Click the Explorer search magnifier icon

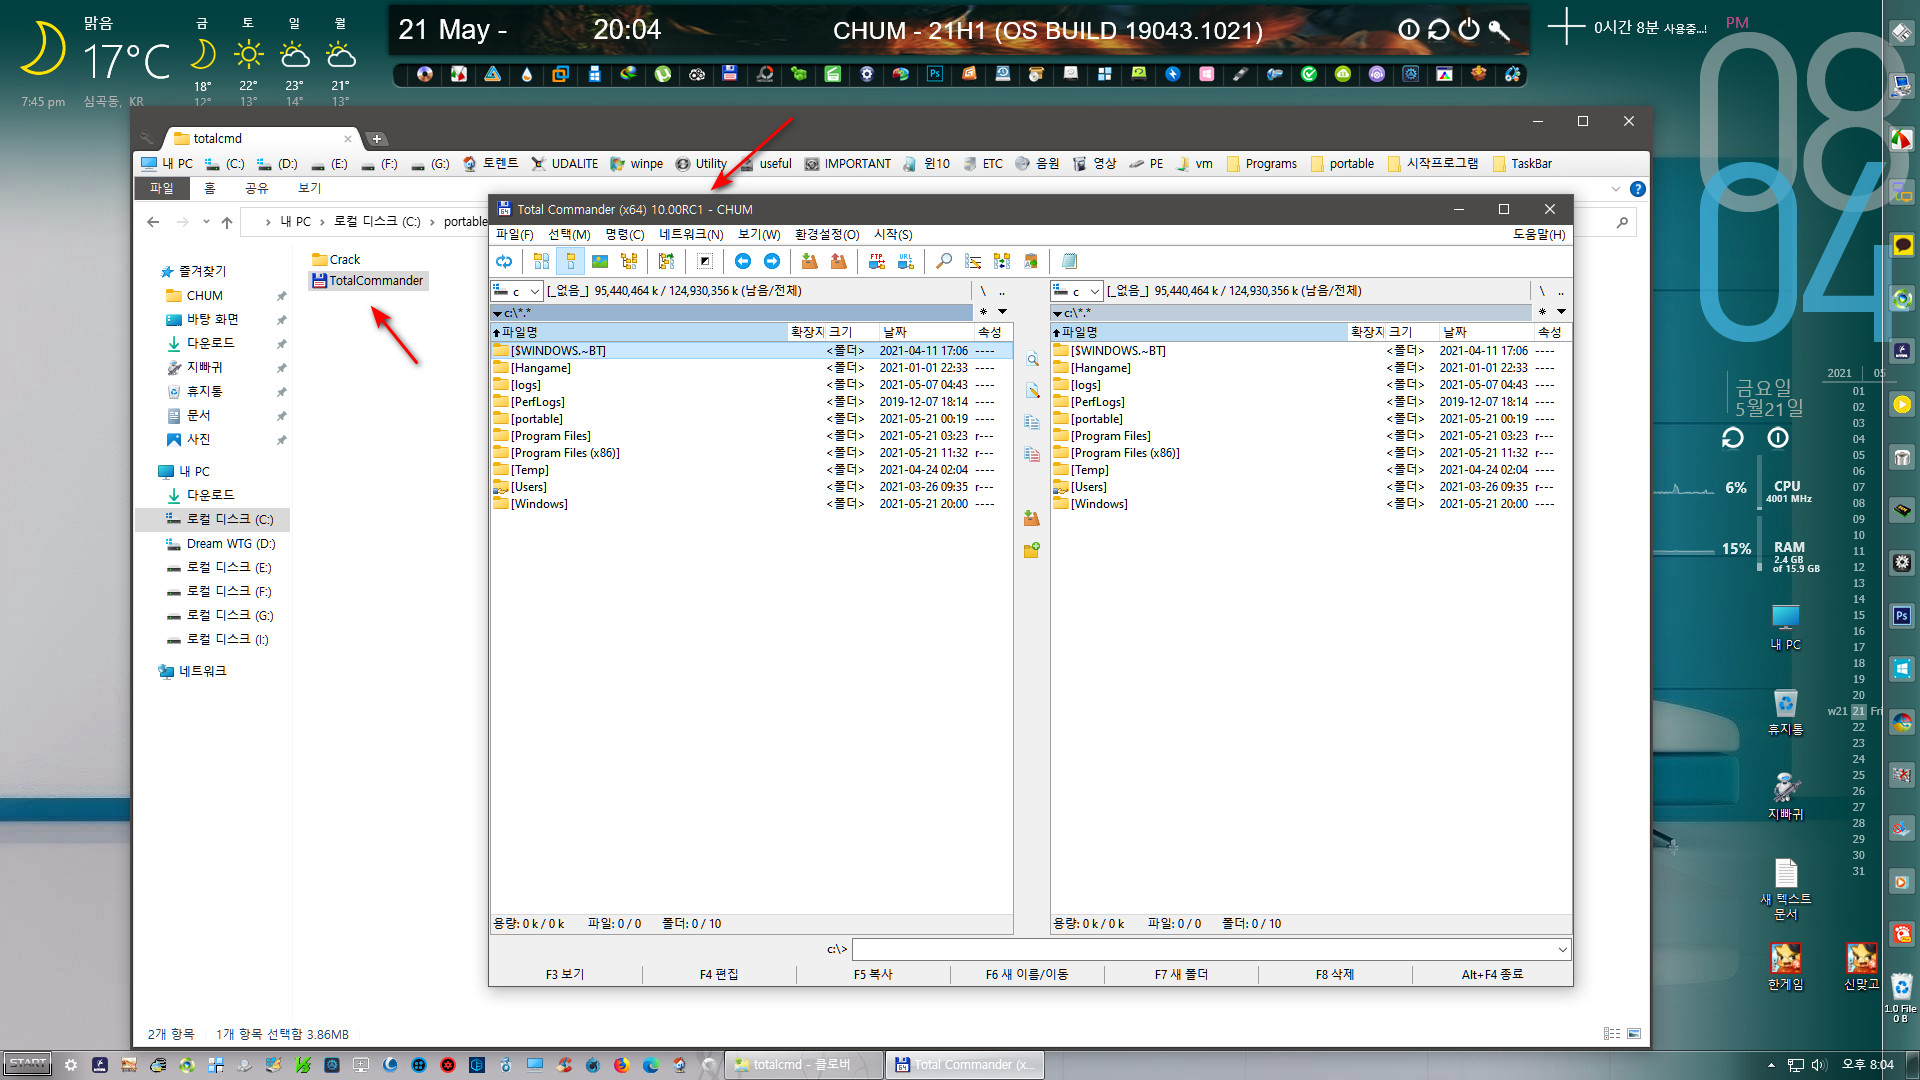coord(1622,222)
